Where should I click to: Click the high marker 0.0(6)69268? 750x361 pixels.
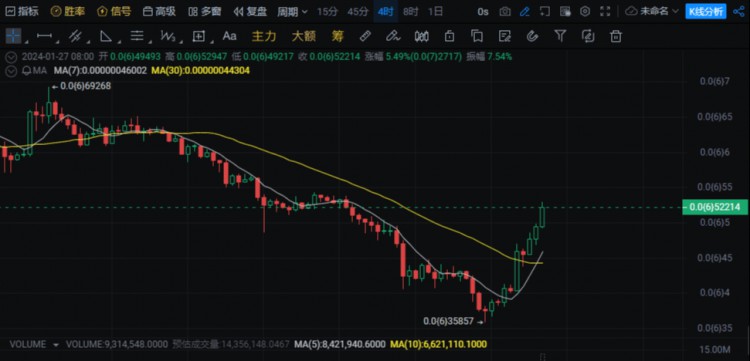pyautogui.click(x=85, y=87)
